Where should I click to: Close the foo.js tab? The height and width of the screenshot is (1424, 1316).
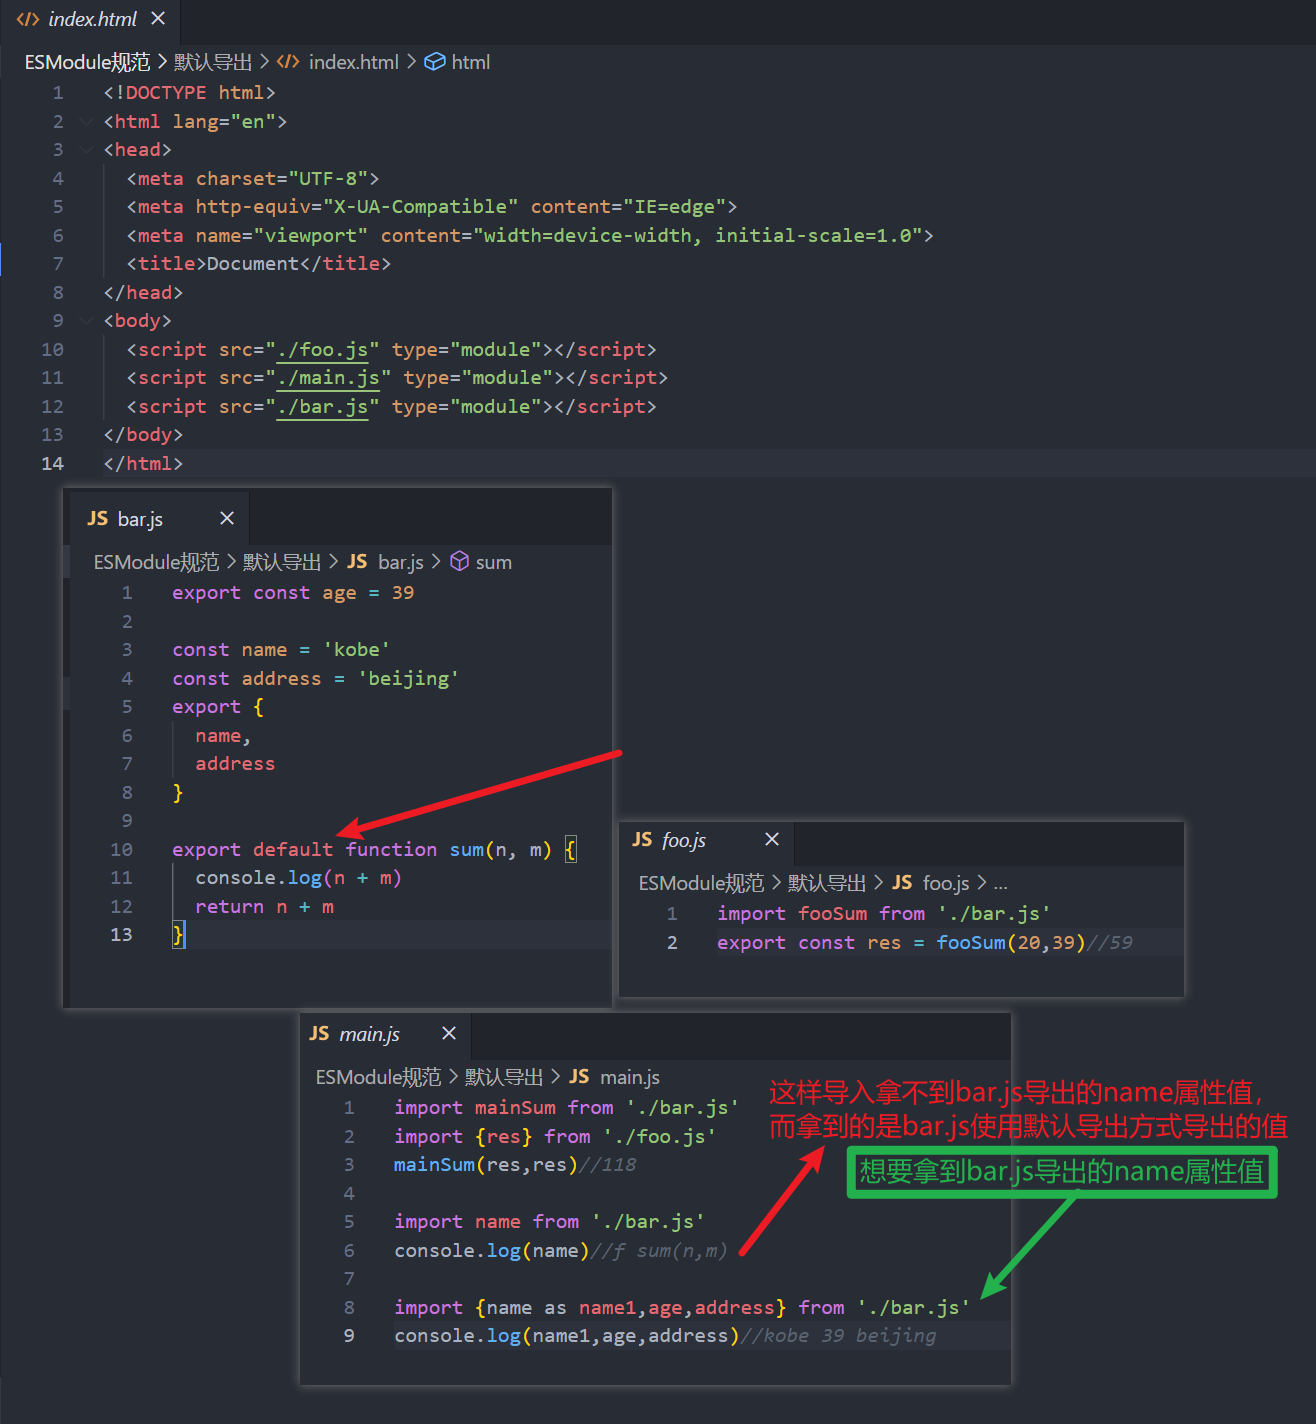772,840
